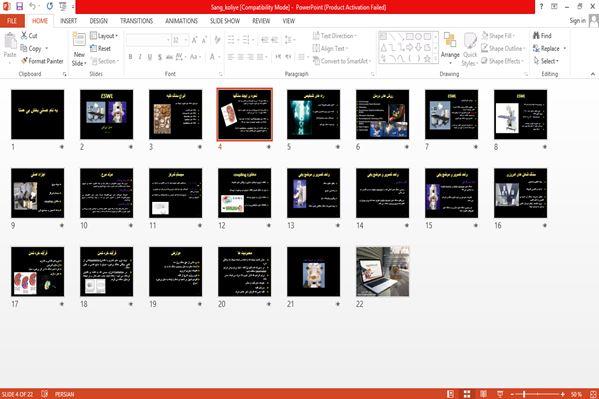The image size is (599, 399).
Task: Switch to Slide Sorter view in status bar
Action: click(467, 394)
